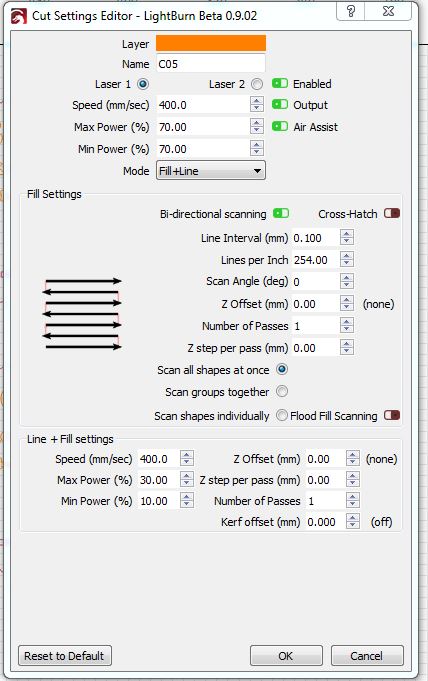This screenshot has width=428, height=681.
Task: Select Scan all shapes at once
Action: tap(282, 370)
